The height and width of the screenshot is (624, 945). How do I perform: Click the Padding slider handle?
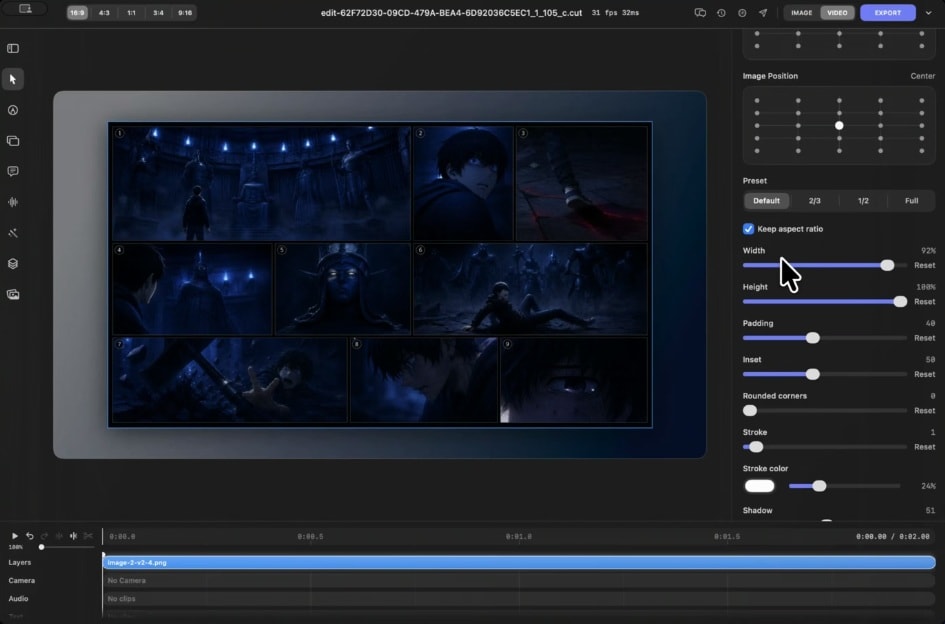pos(812,338)
